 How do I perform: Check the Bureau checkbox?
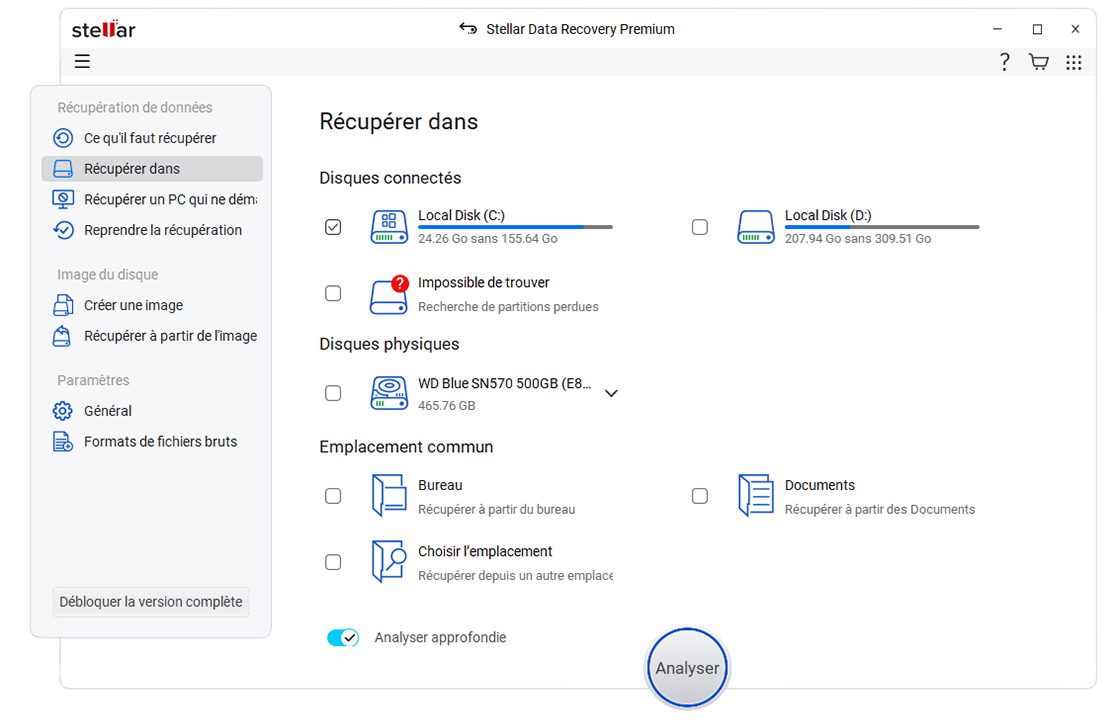click(x=333, y=496)
